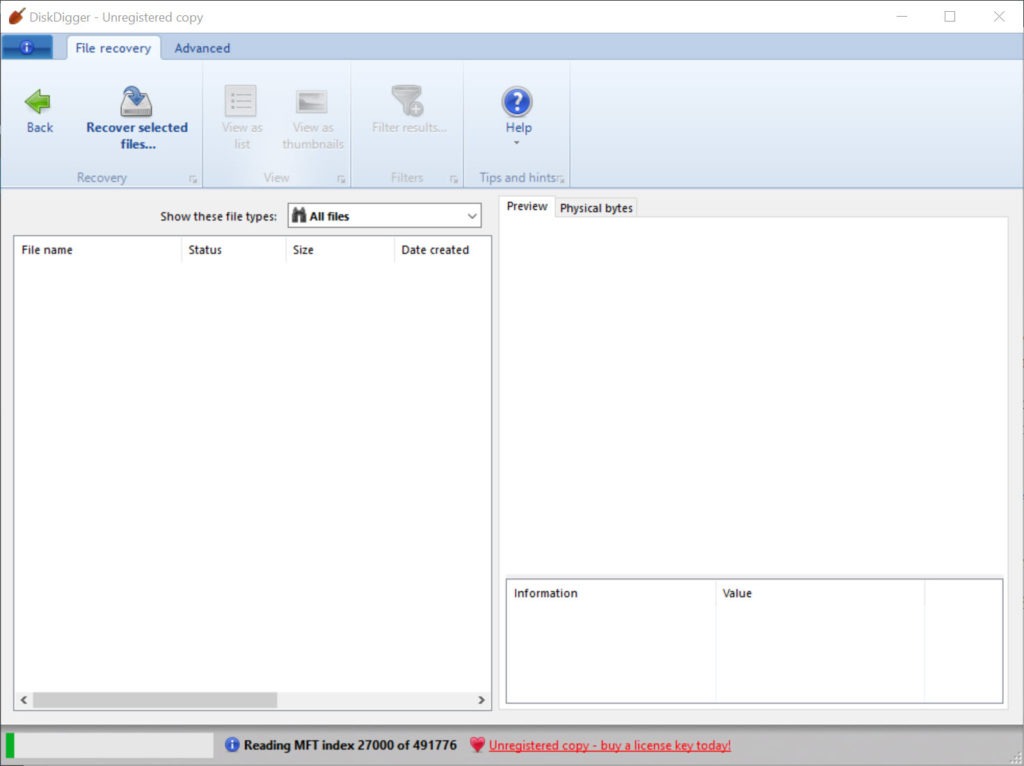Maximize the DiskDigger window
1024x766 pixels.
(950, 16)
